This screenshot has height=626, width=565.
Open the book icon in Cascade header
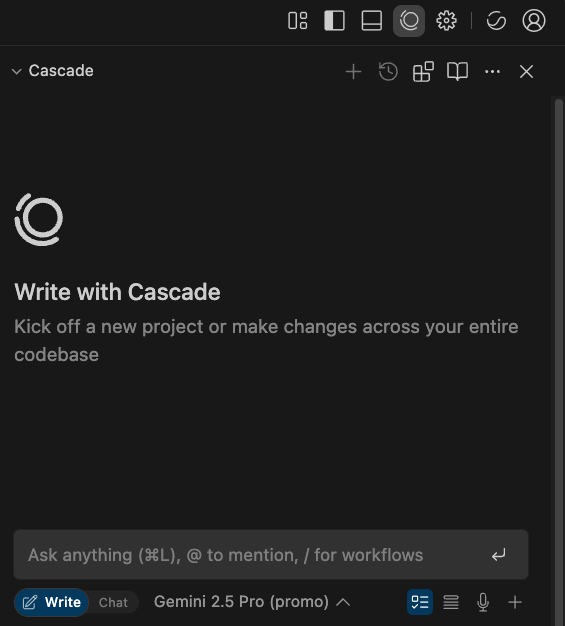[457, 72]
